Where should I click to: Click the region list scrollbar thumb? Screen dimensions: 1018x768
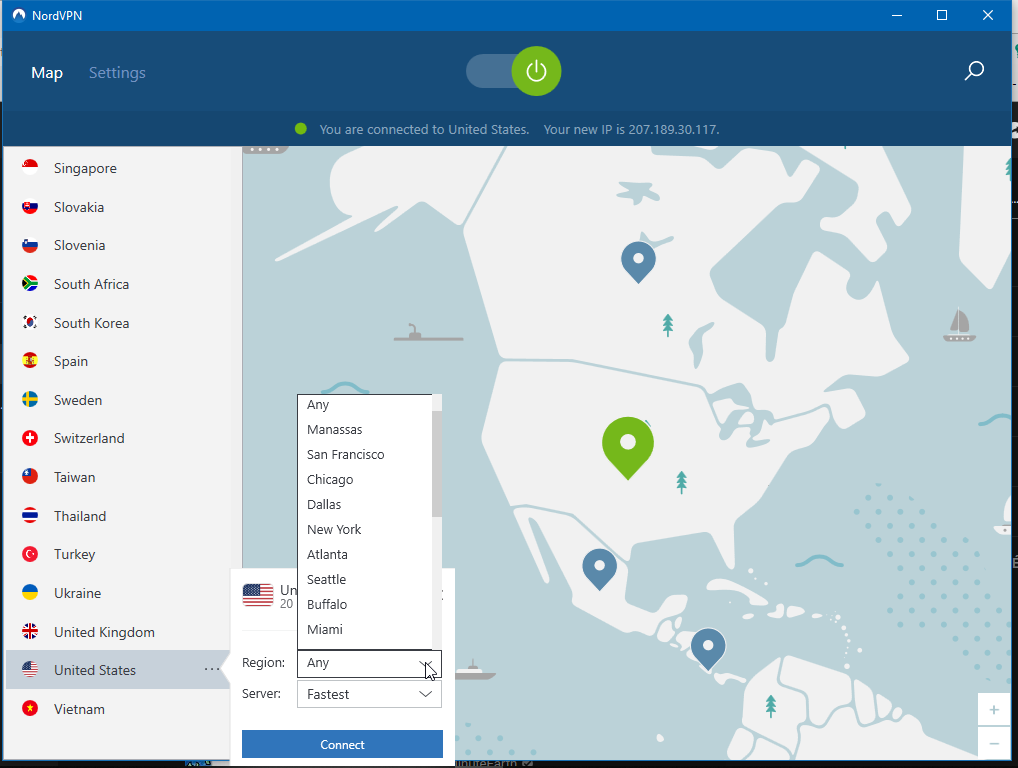click(436, 462)
